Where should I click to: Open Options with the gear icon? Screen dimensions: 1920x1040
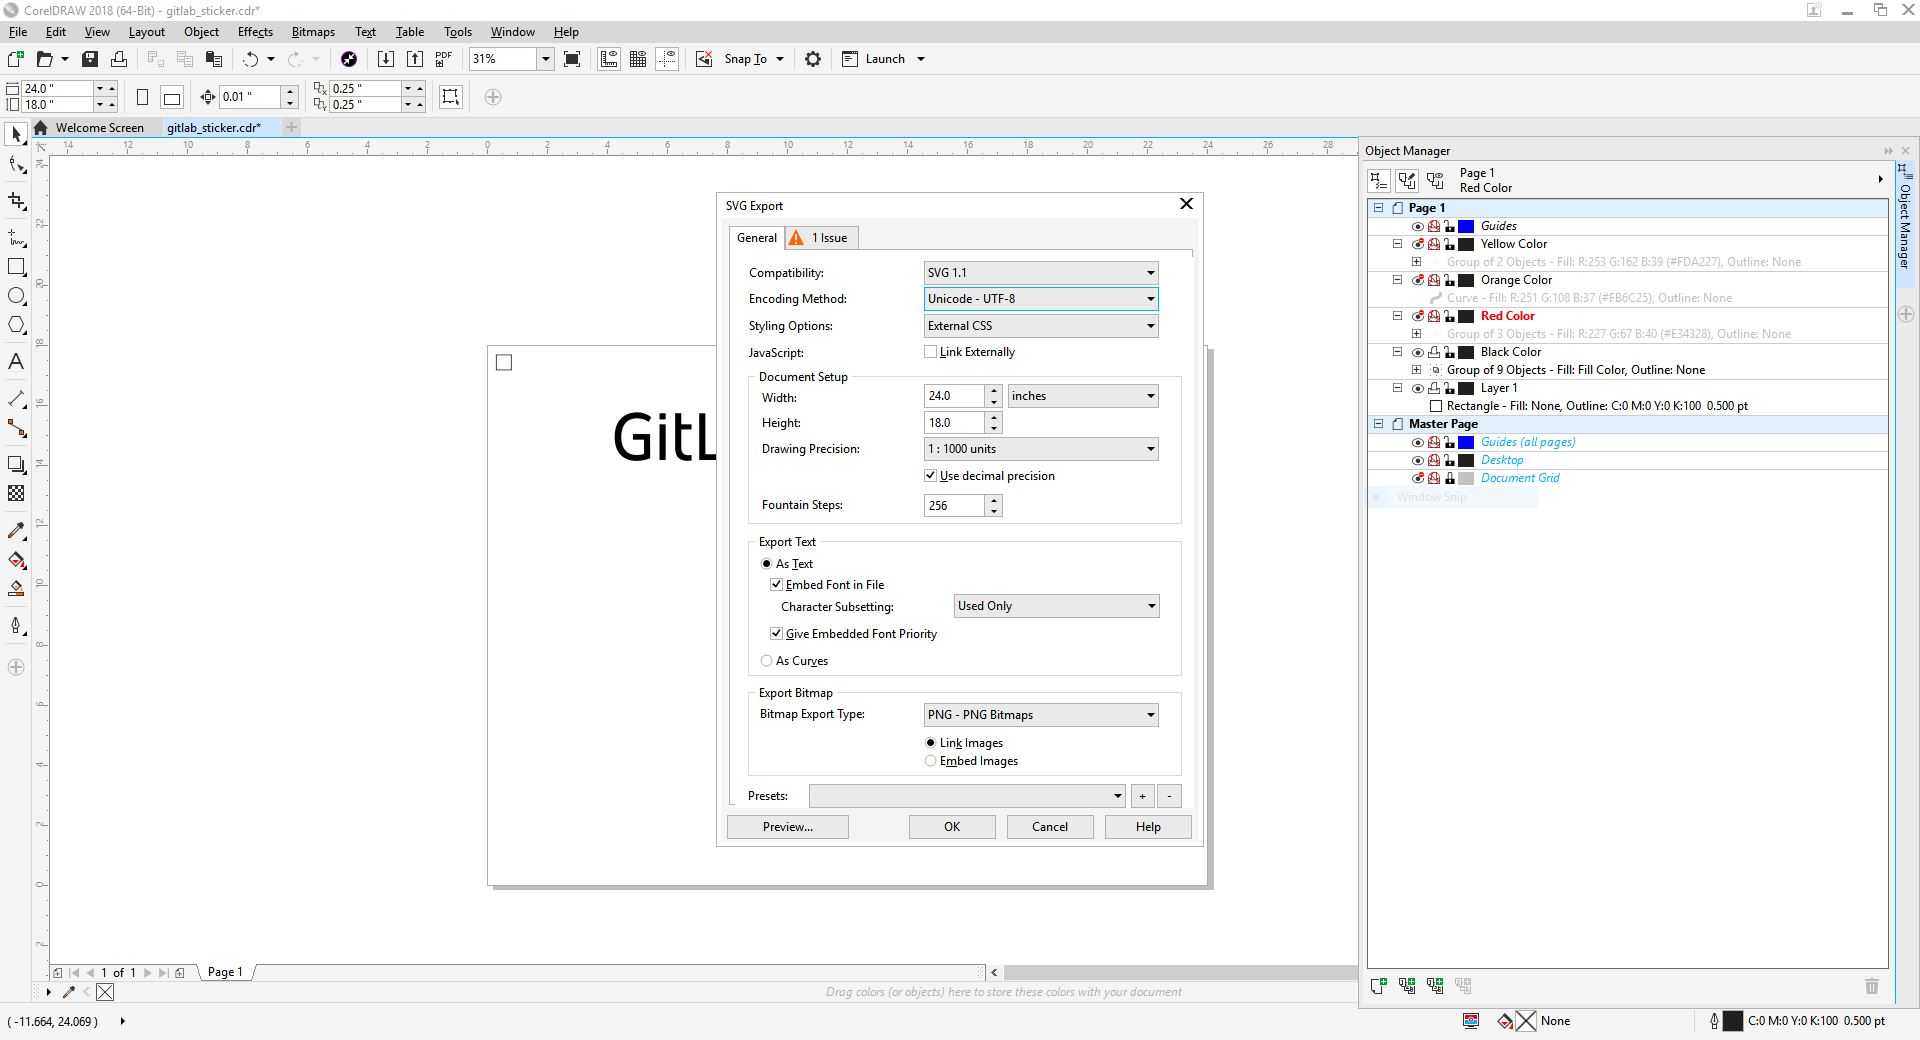coord(813,59)
